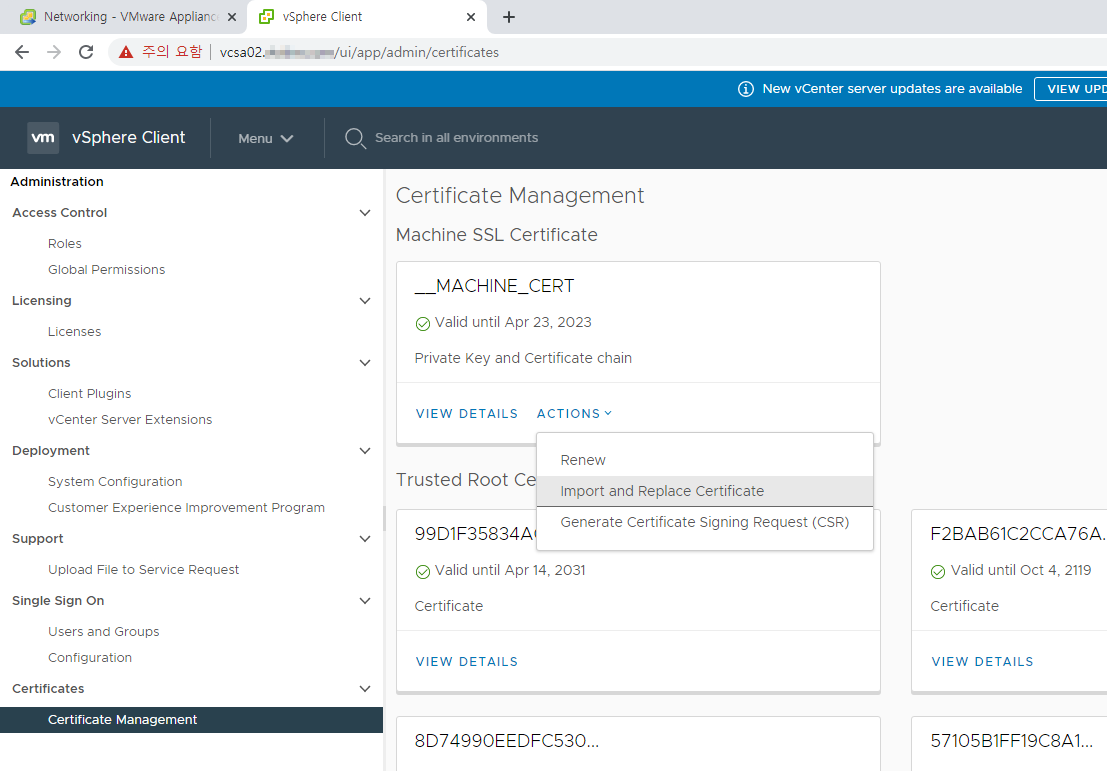Image resolution: width=1107 pixels, height=771 pixels.
Task: Click the search magnifier icon
Action: pos(355,138)
